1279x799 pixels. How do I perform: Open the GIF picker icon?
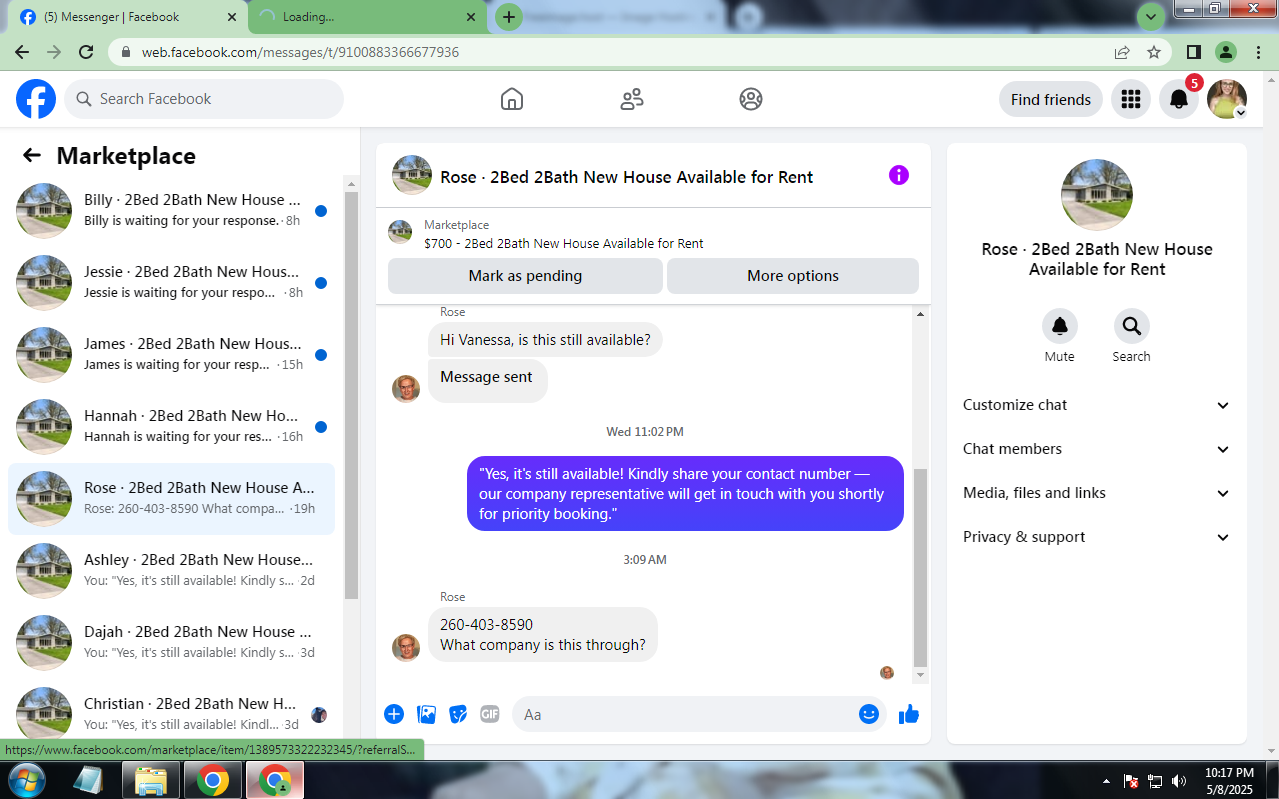[x=489, y=714]
